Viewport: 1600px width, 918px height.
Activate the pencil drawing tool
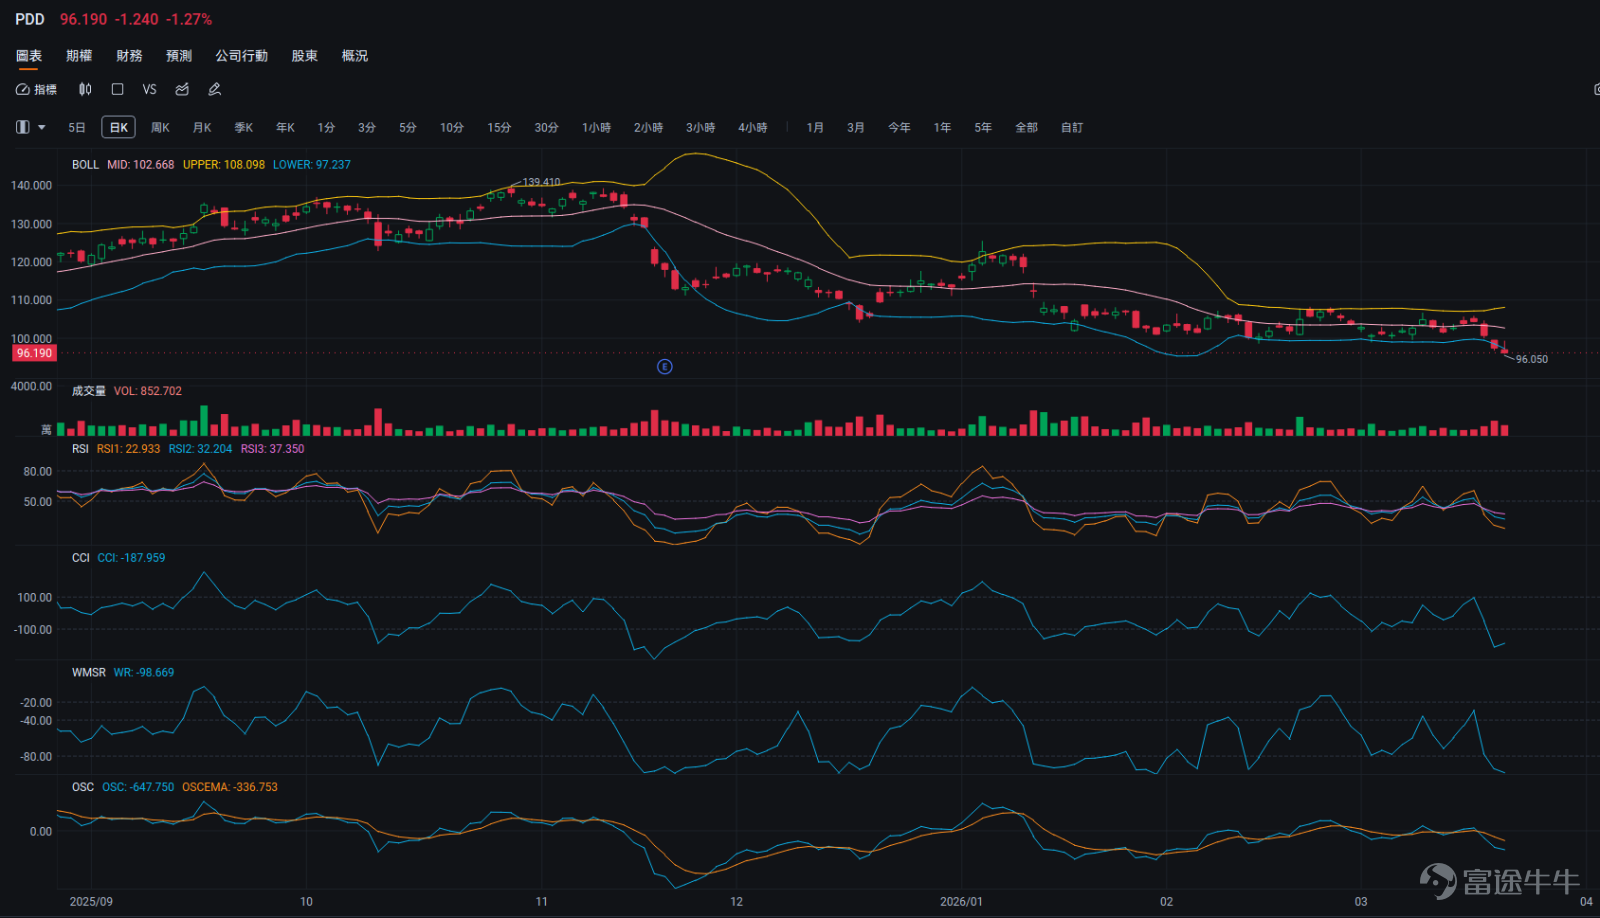pyautogui.click(x=214, y=90)
